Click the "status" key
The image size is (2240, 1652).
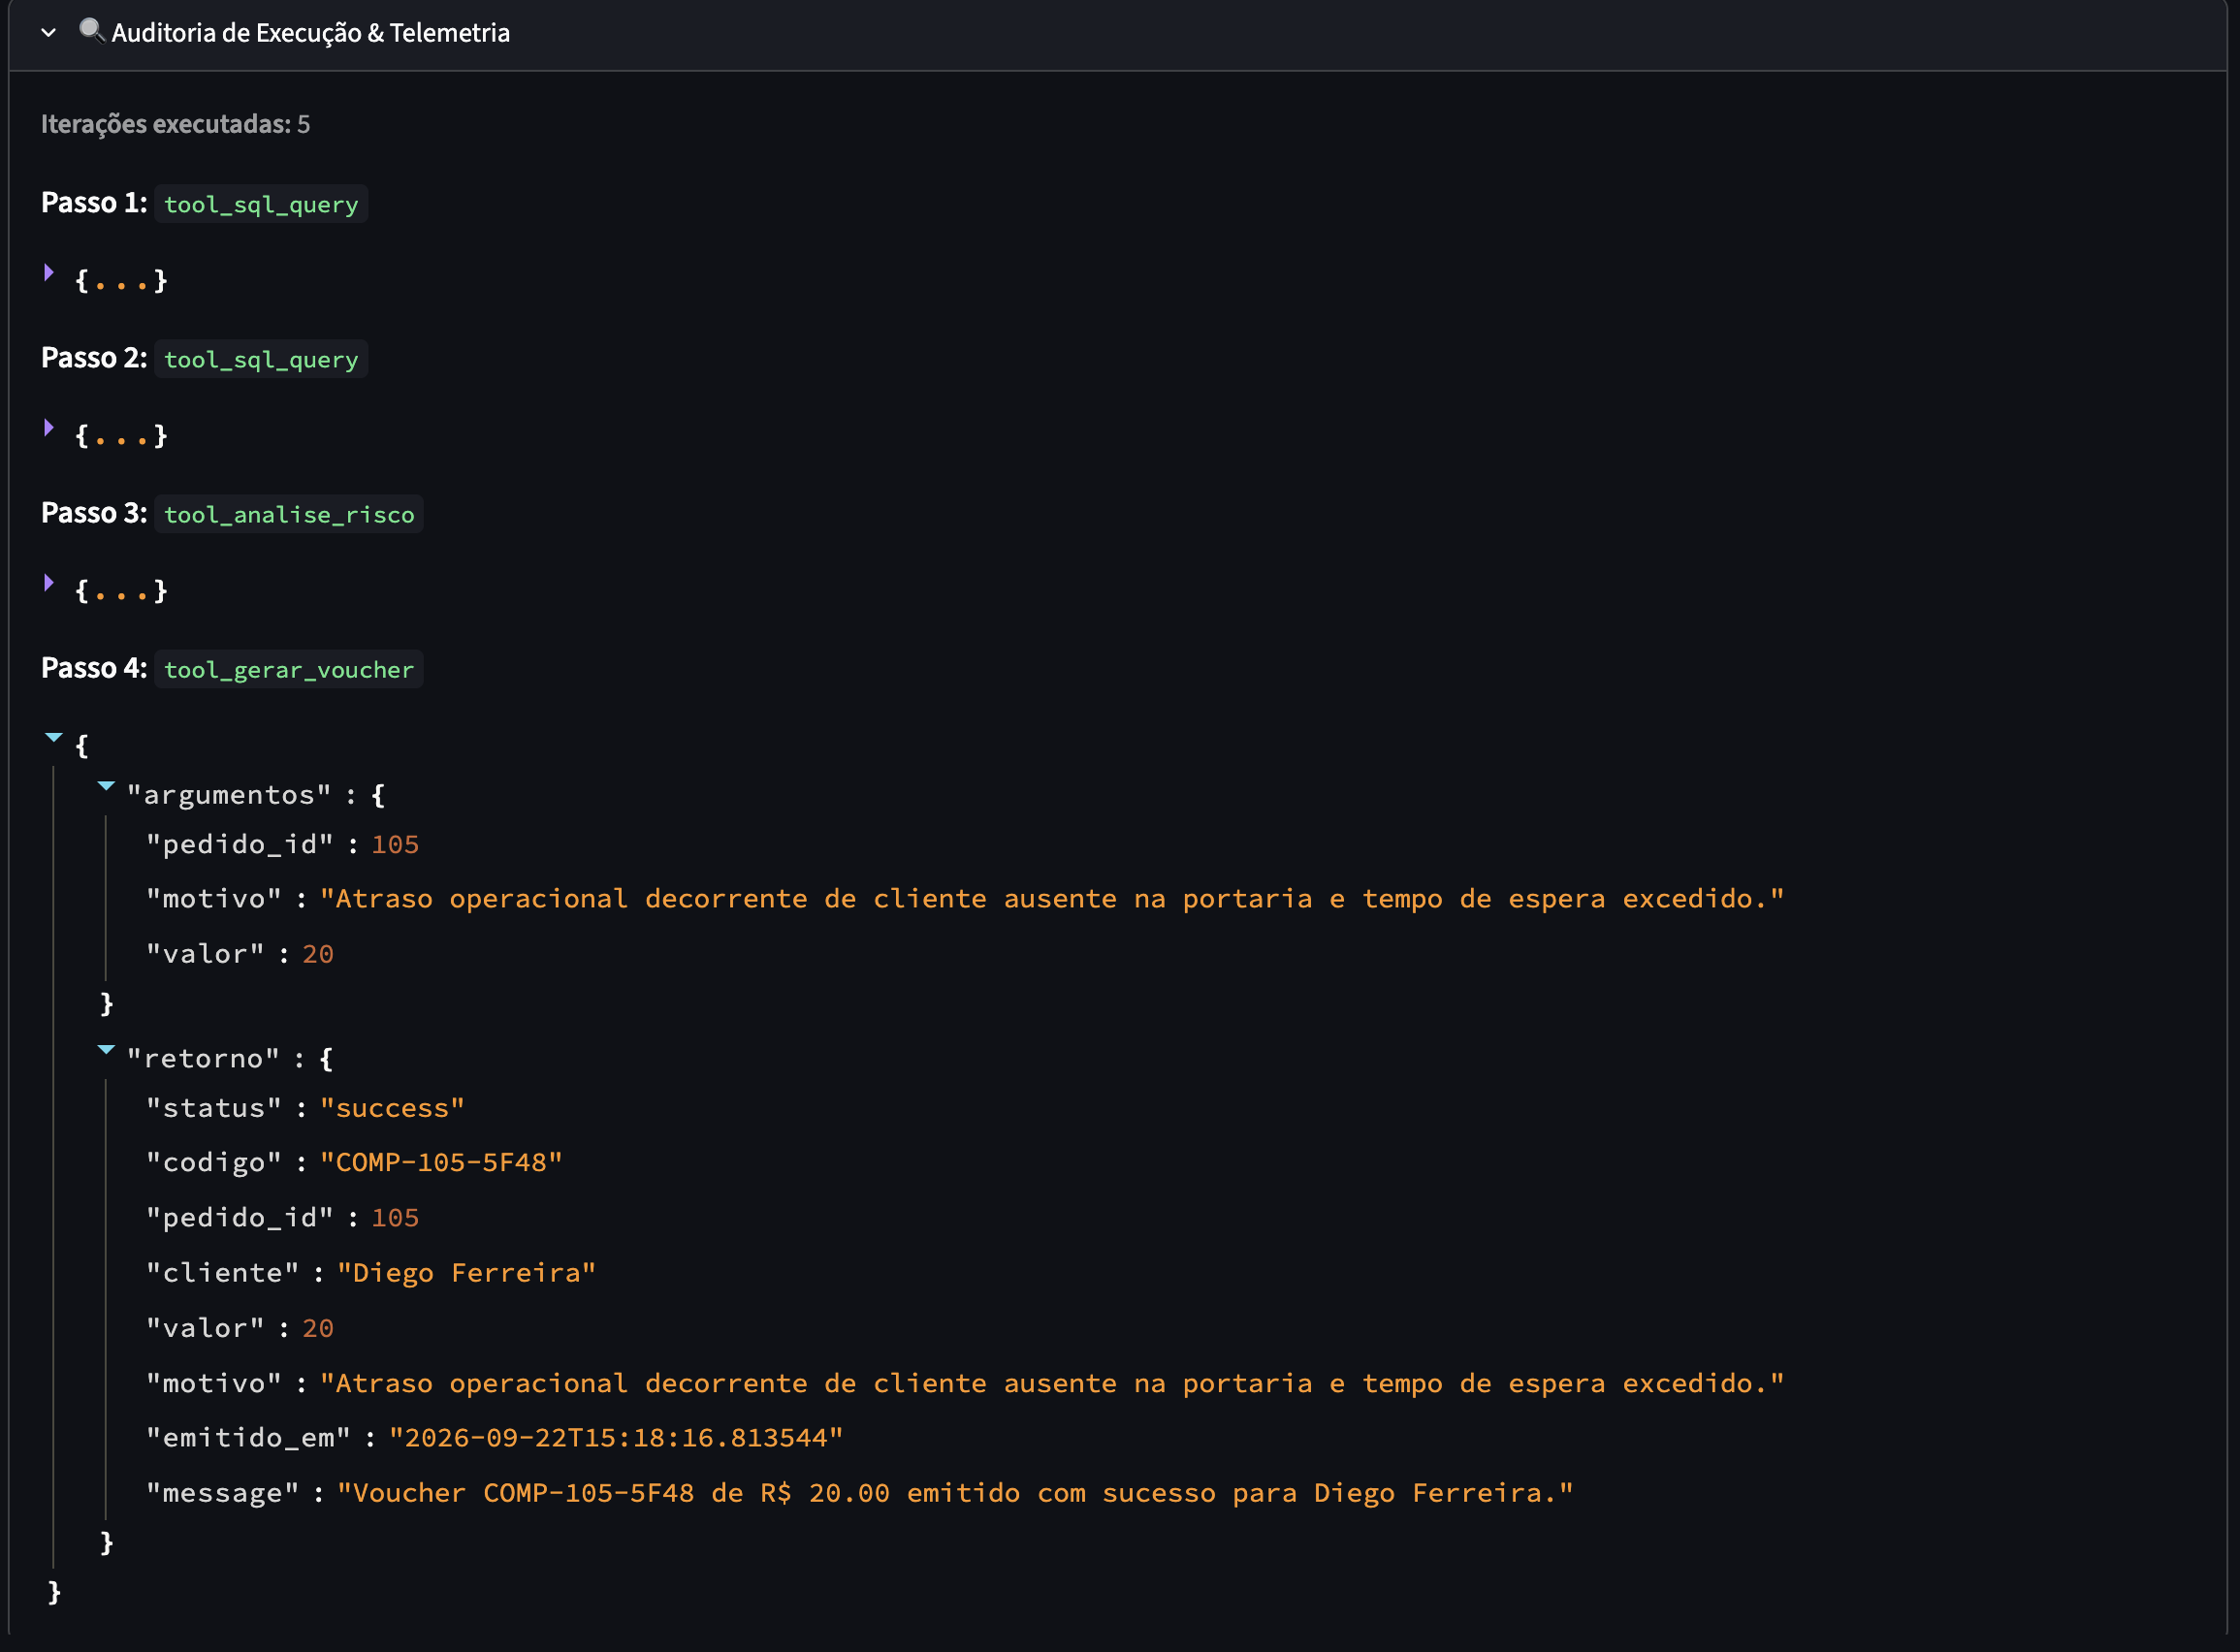tap(214, 1108)
